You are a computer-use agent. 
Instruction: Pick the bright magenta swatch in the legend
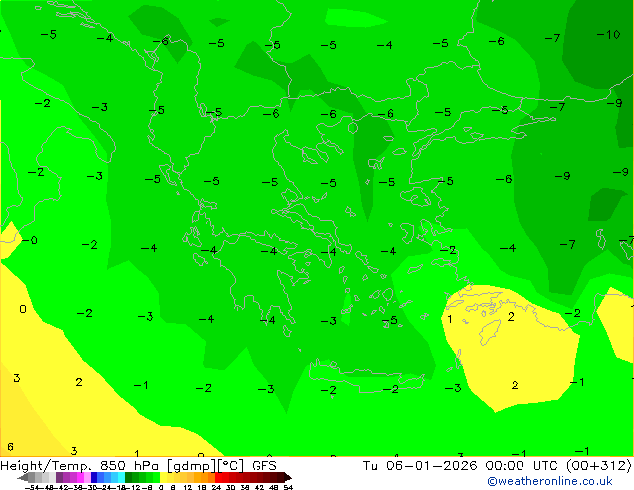[80, 477]
